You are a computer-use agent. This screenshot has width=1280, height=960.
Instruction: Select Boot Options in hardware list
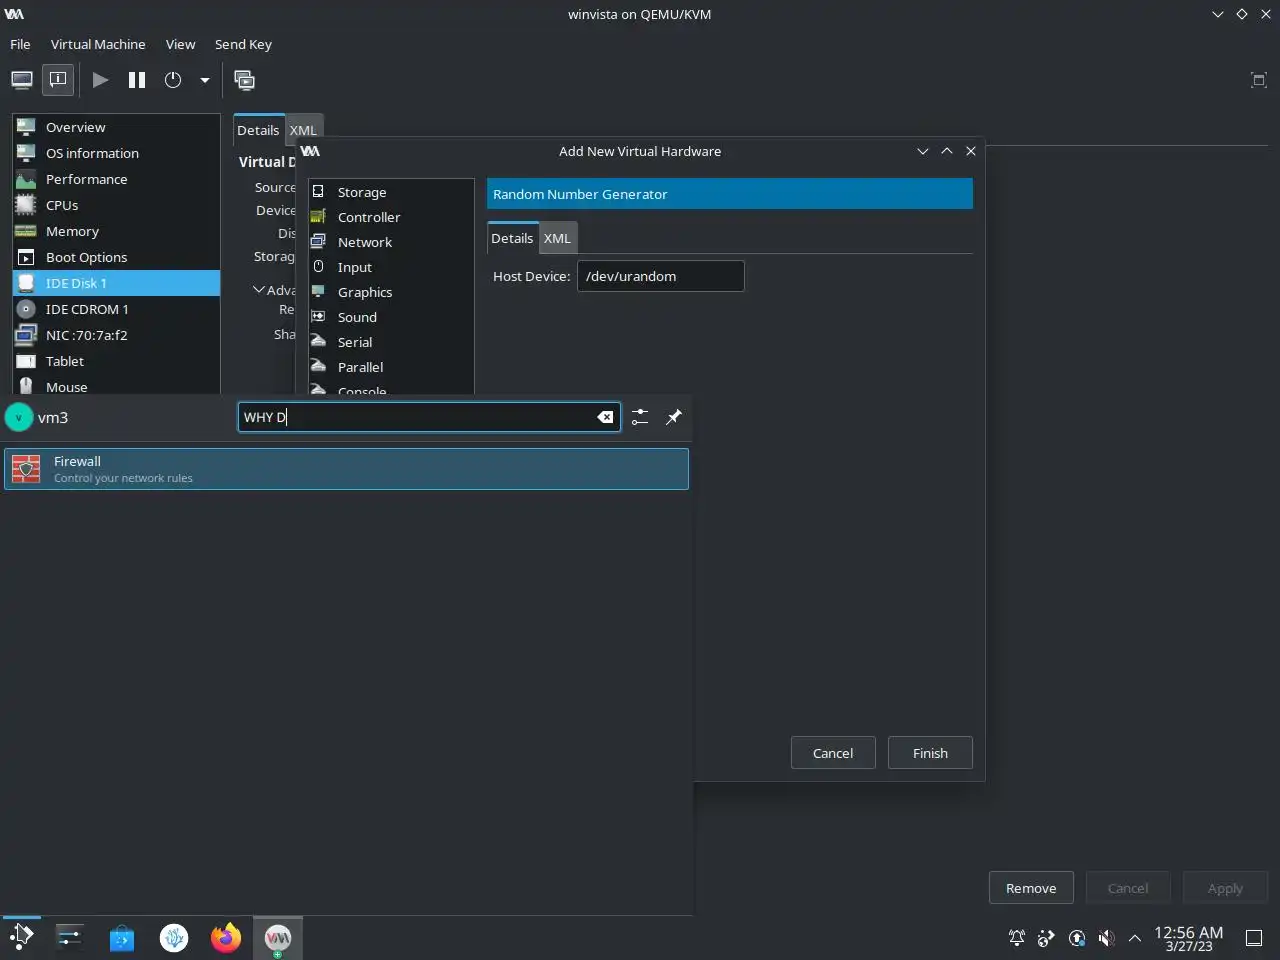tap(116, 257)
